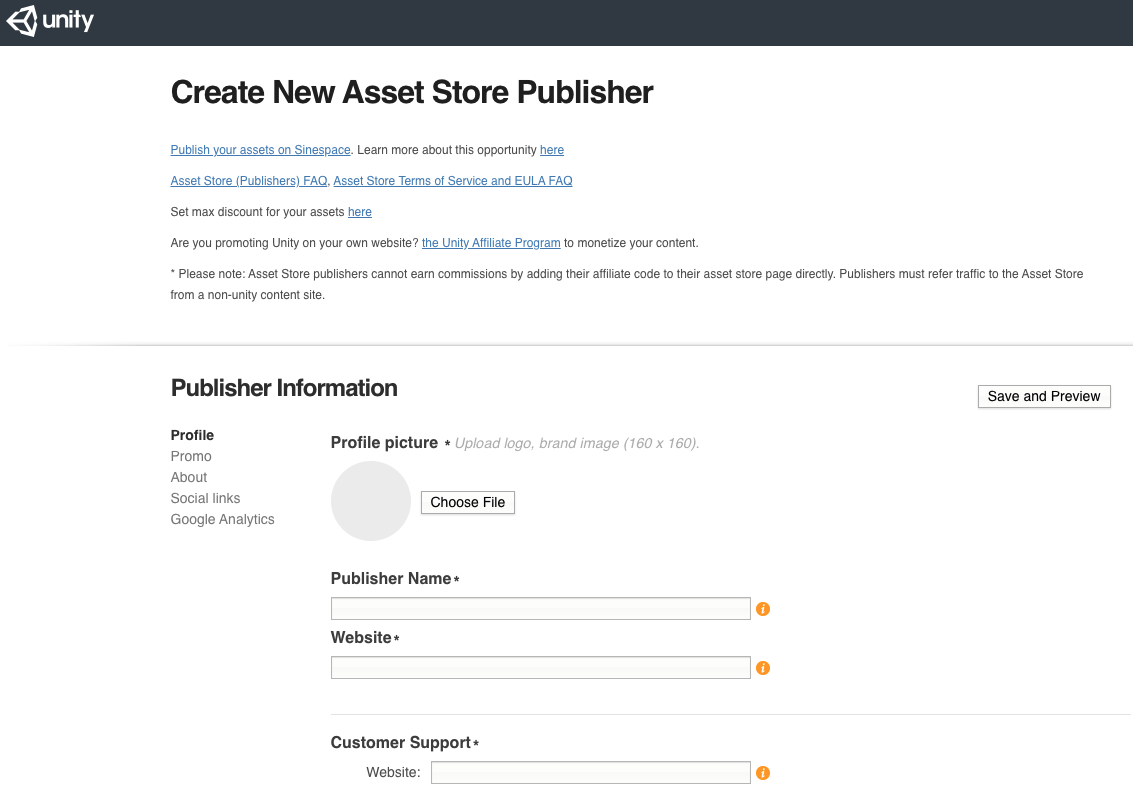This screenshot has height=789, width=1133.
Task: Open Asset Store (Publishers) FAQ link
Action: (249, 181)
